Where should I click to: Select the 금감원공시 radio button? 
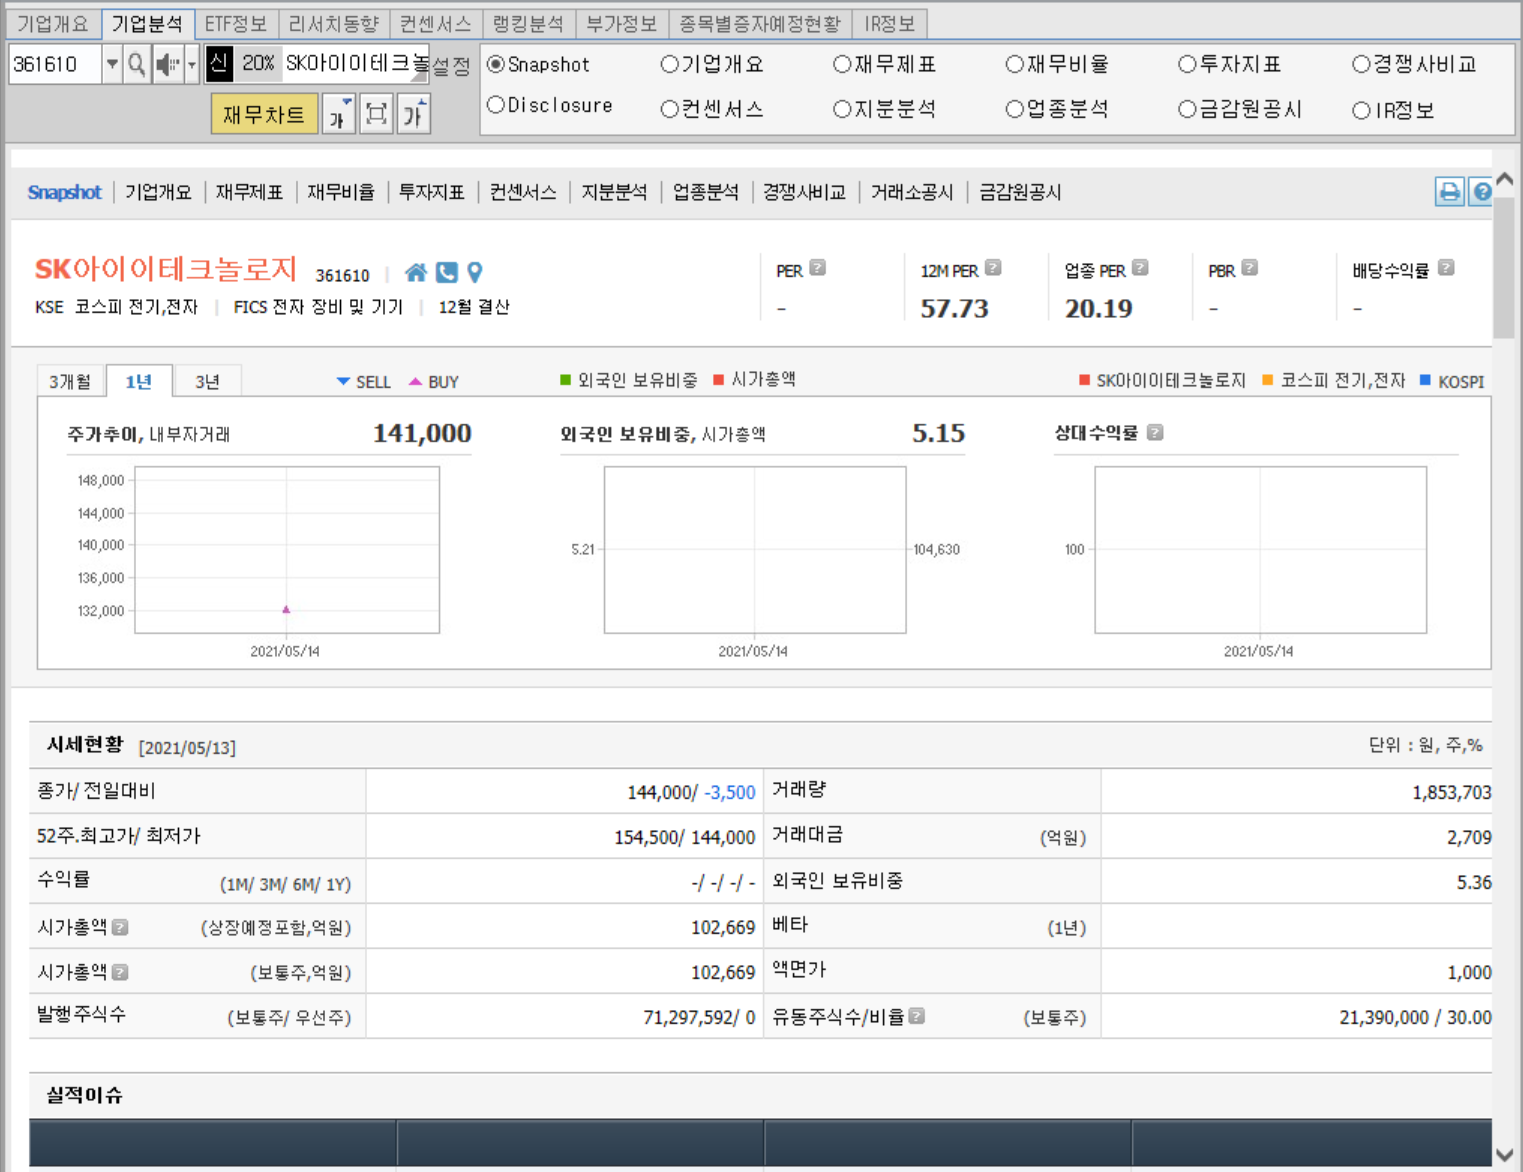1187,109
